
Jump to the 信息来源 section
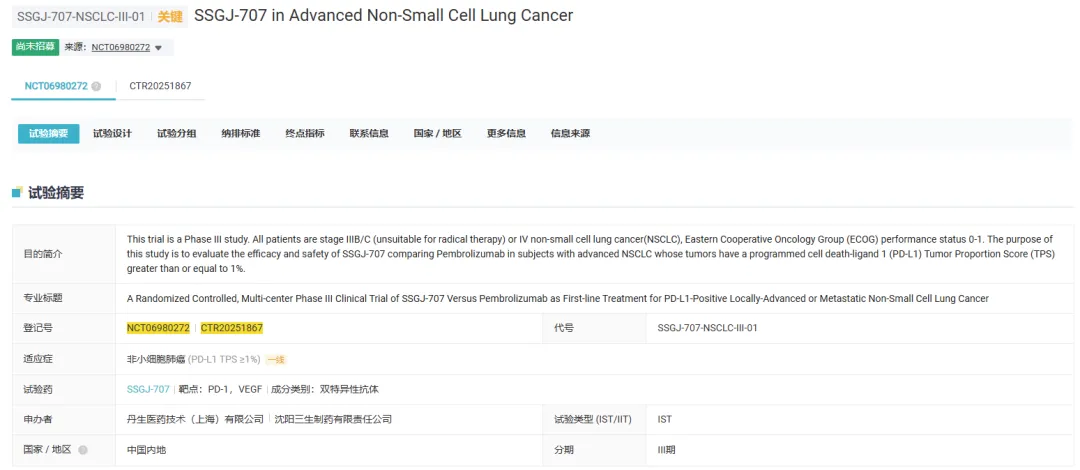(570, 134)
